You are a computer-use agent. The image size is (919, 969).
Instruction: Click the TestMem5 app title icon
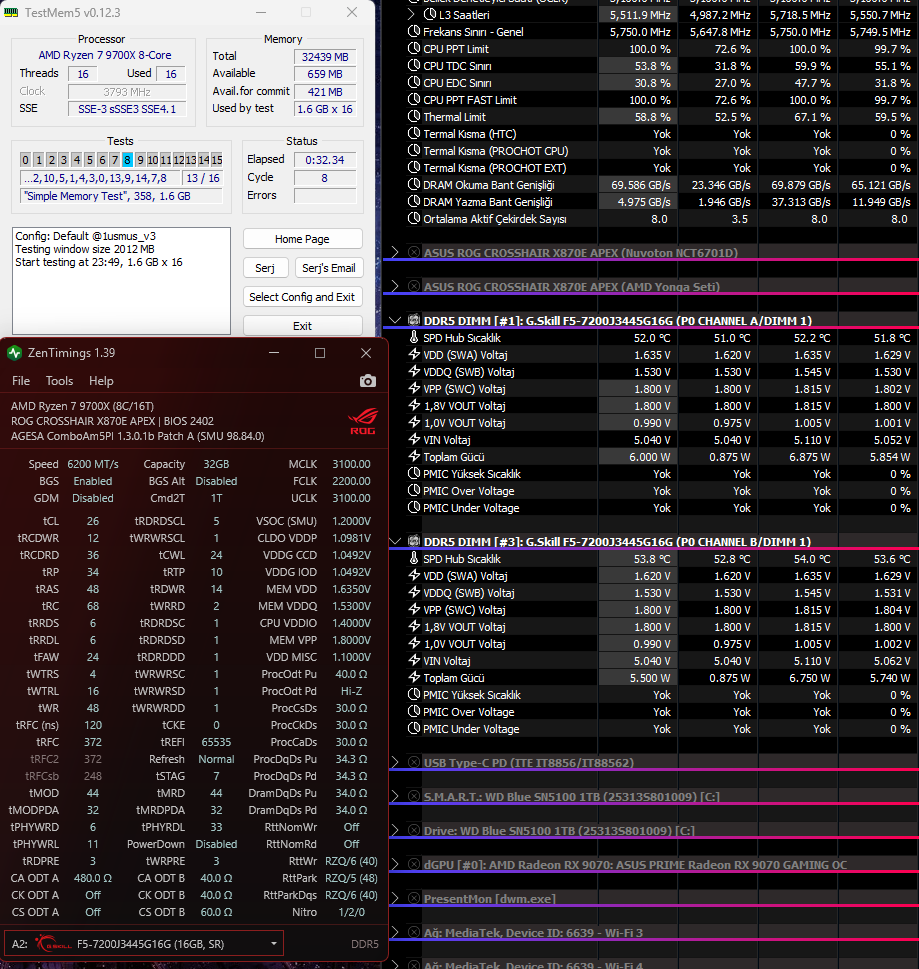[11, 12]
